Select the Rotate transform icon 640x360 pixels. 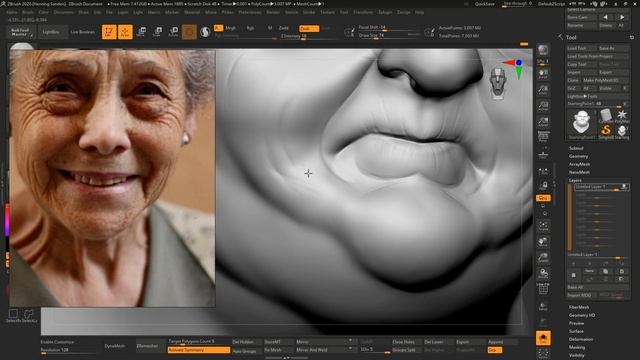coord(173,32)
